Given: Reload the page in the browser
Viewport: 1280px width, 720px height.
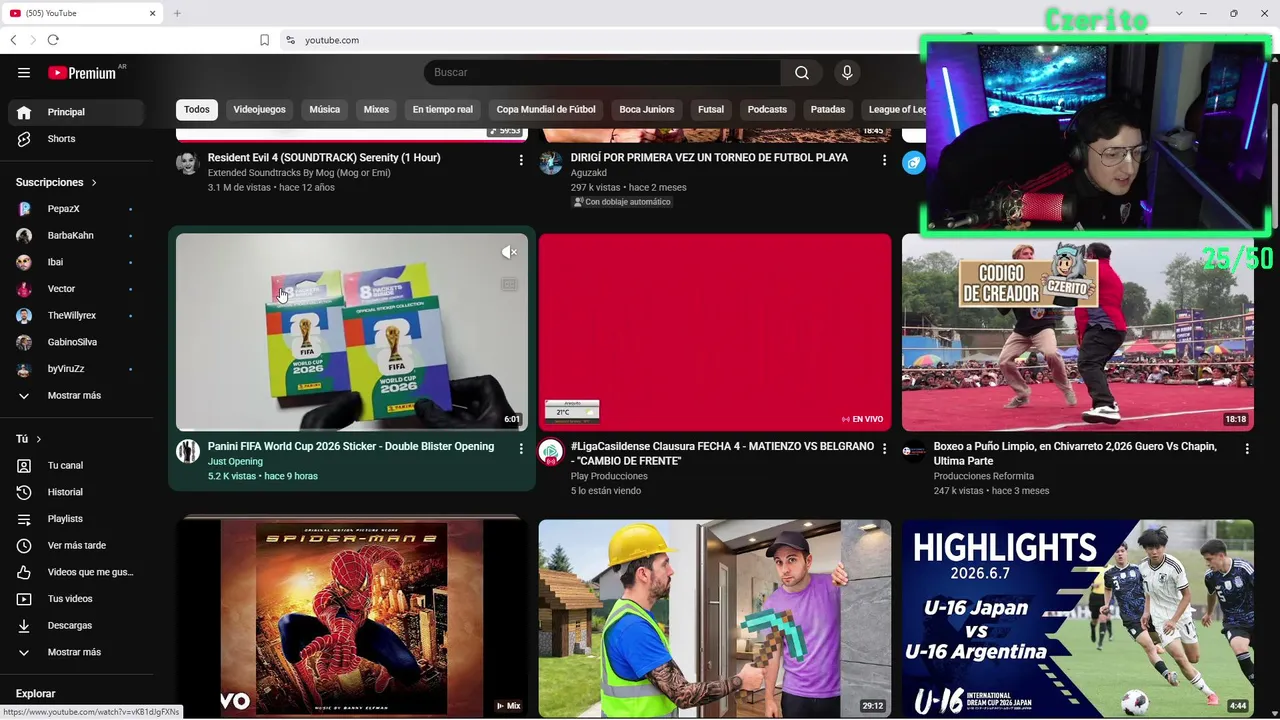Looking at the screenshot, I should point(53,40).
